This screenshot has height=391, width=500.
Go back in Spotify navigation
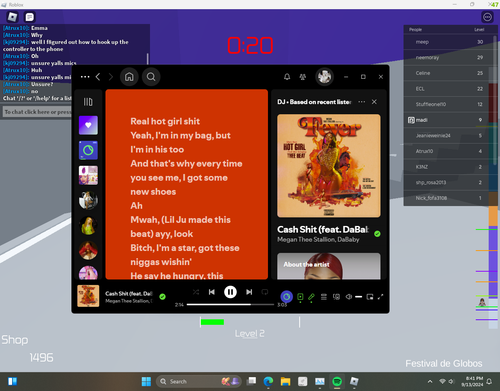pyautogui.click(x=98, y=77)
